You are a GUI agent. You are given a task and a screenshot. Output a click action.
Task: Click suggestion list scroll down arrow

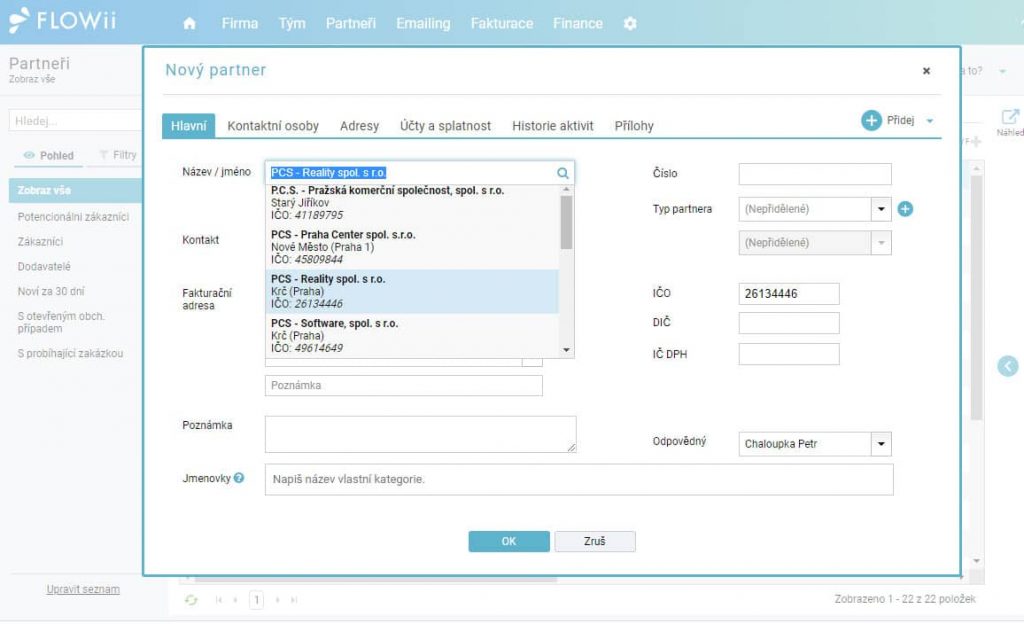point(566,351)
